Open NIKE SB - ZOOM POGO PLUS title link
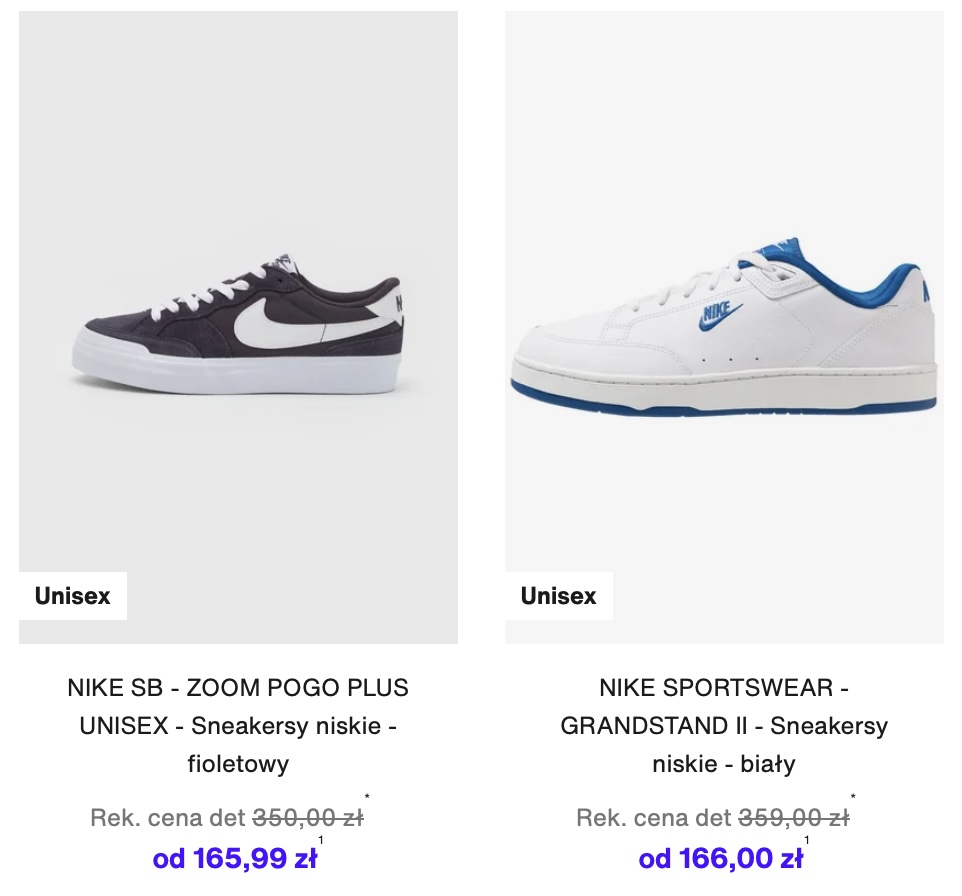 [x=238, y=725]
